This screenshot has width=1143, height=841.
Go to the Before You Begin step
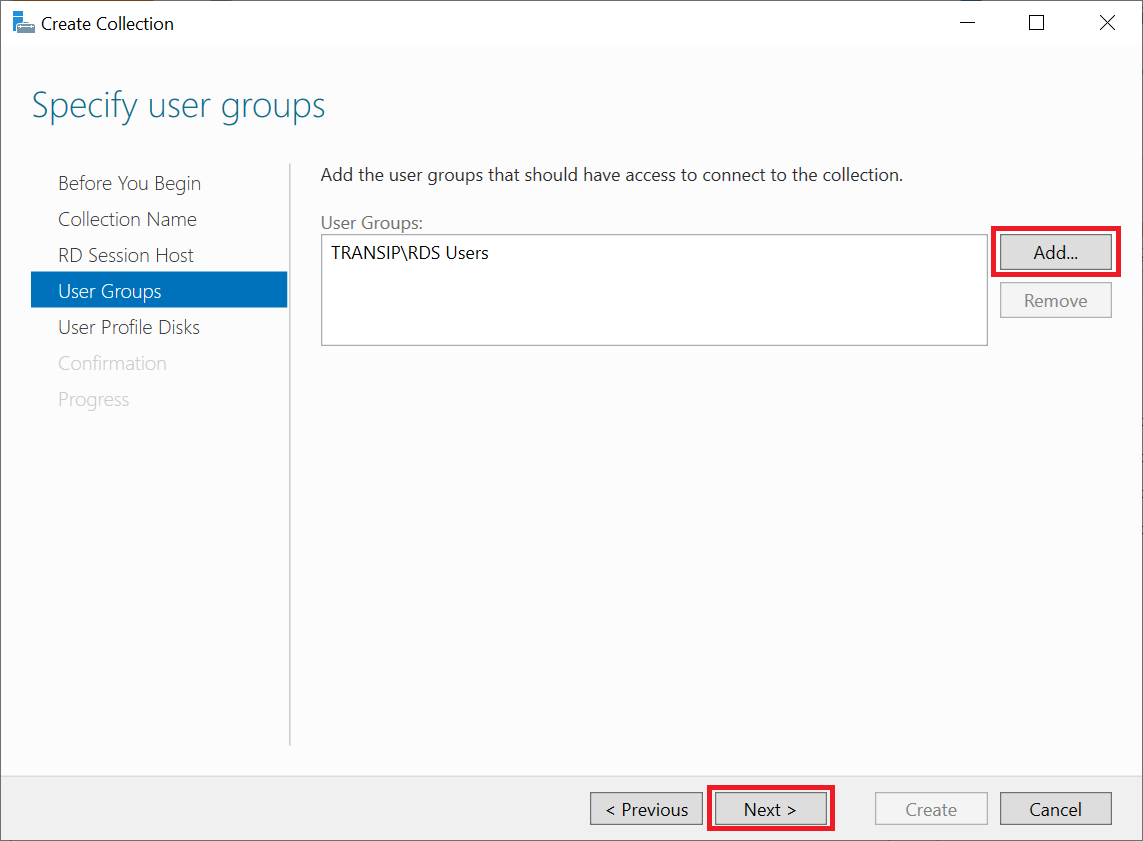tap(129, 183)
